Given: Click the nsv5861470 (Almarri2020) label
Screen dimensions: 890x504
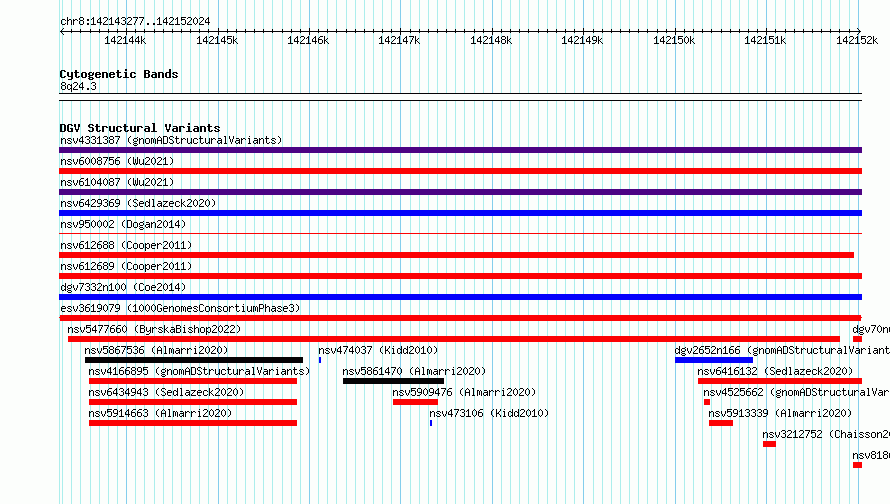Looking at the screenshot, I should 414,371.
